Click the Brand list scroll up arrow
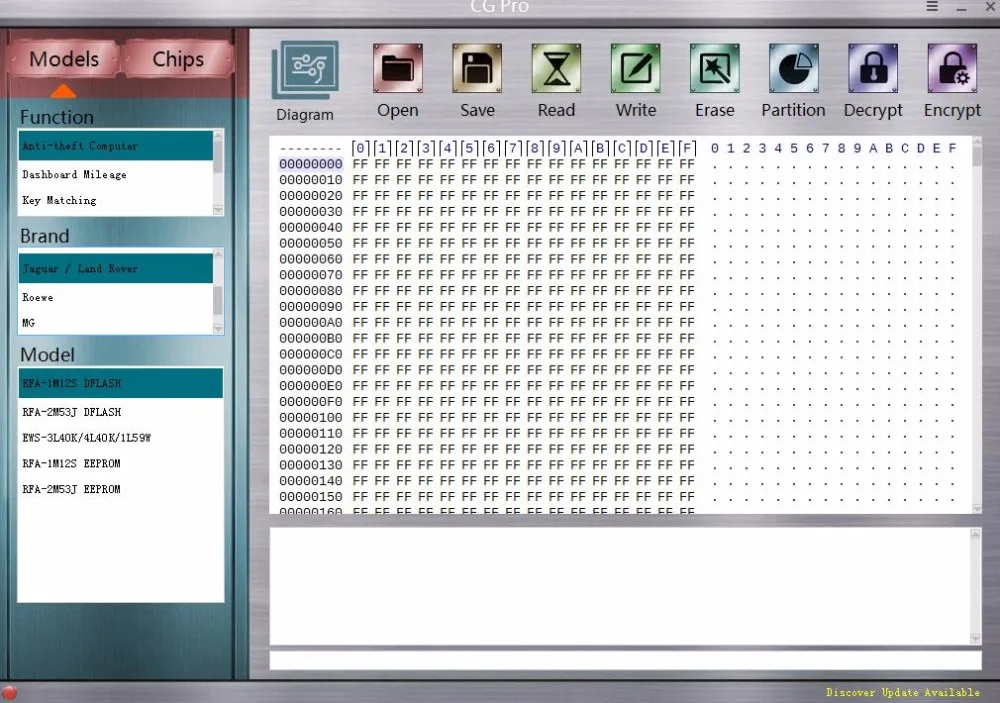This screenshot has width=1000, height=703. coord(218,254)
